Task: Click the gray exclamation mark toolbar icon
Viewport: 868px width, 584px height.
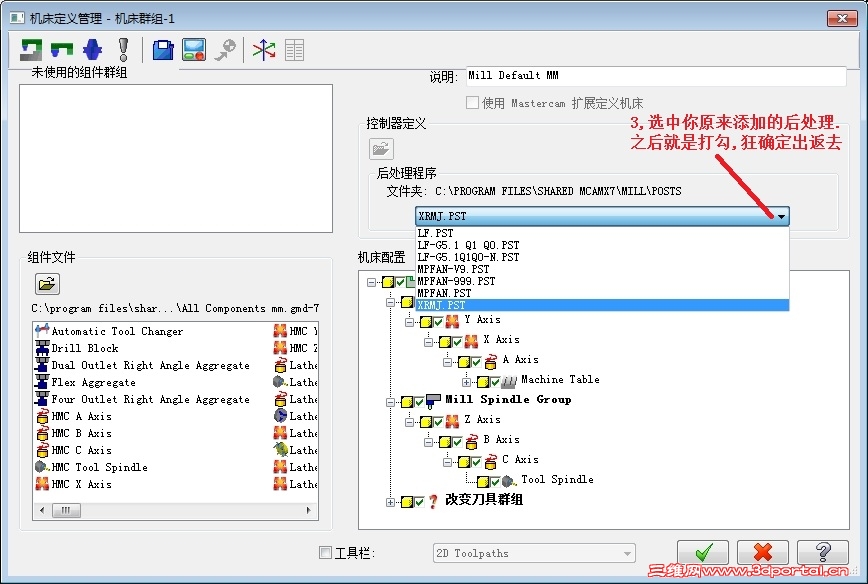Action: (x=123, y=50)
